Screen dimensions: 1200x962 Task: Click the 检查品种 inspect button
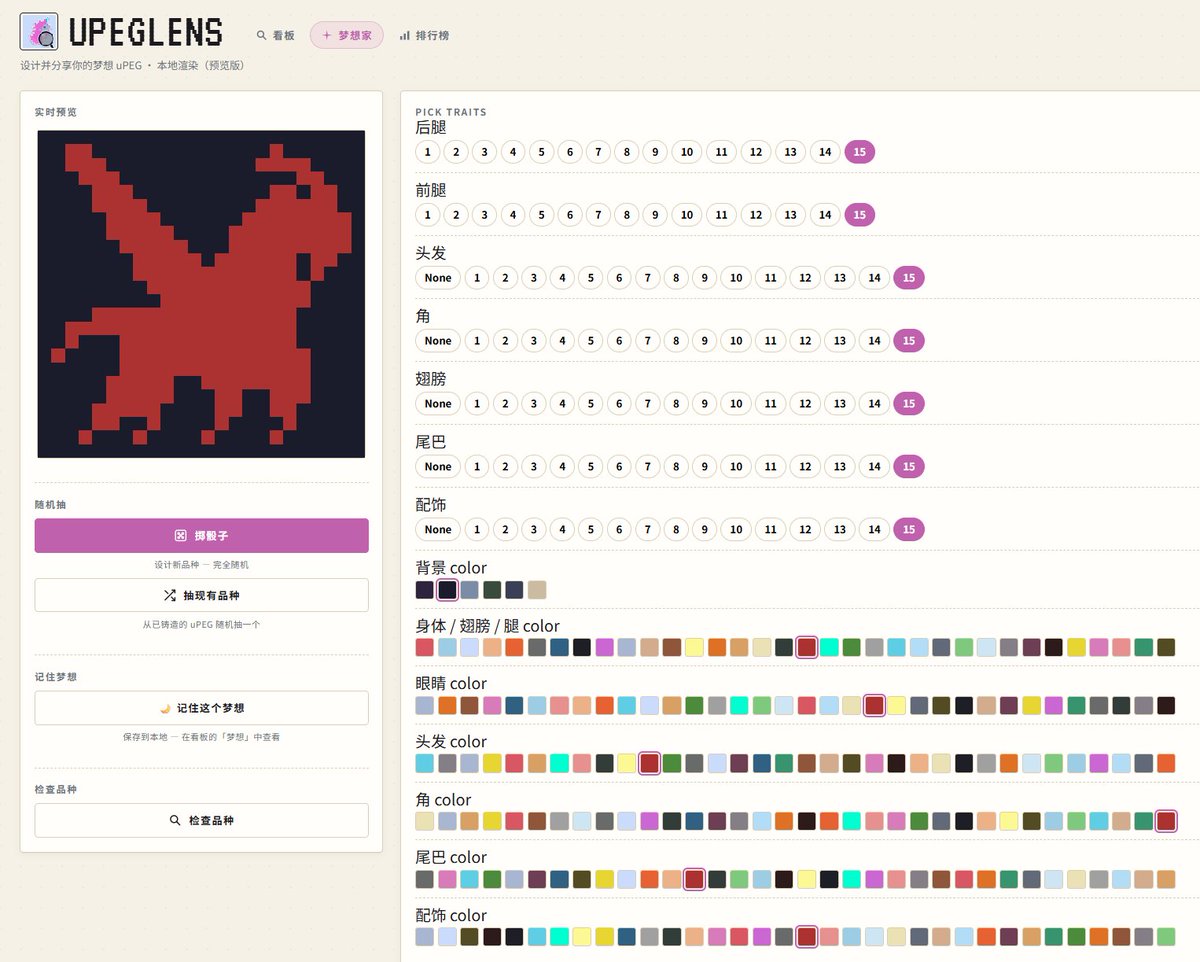click(x=201, y=820)
